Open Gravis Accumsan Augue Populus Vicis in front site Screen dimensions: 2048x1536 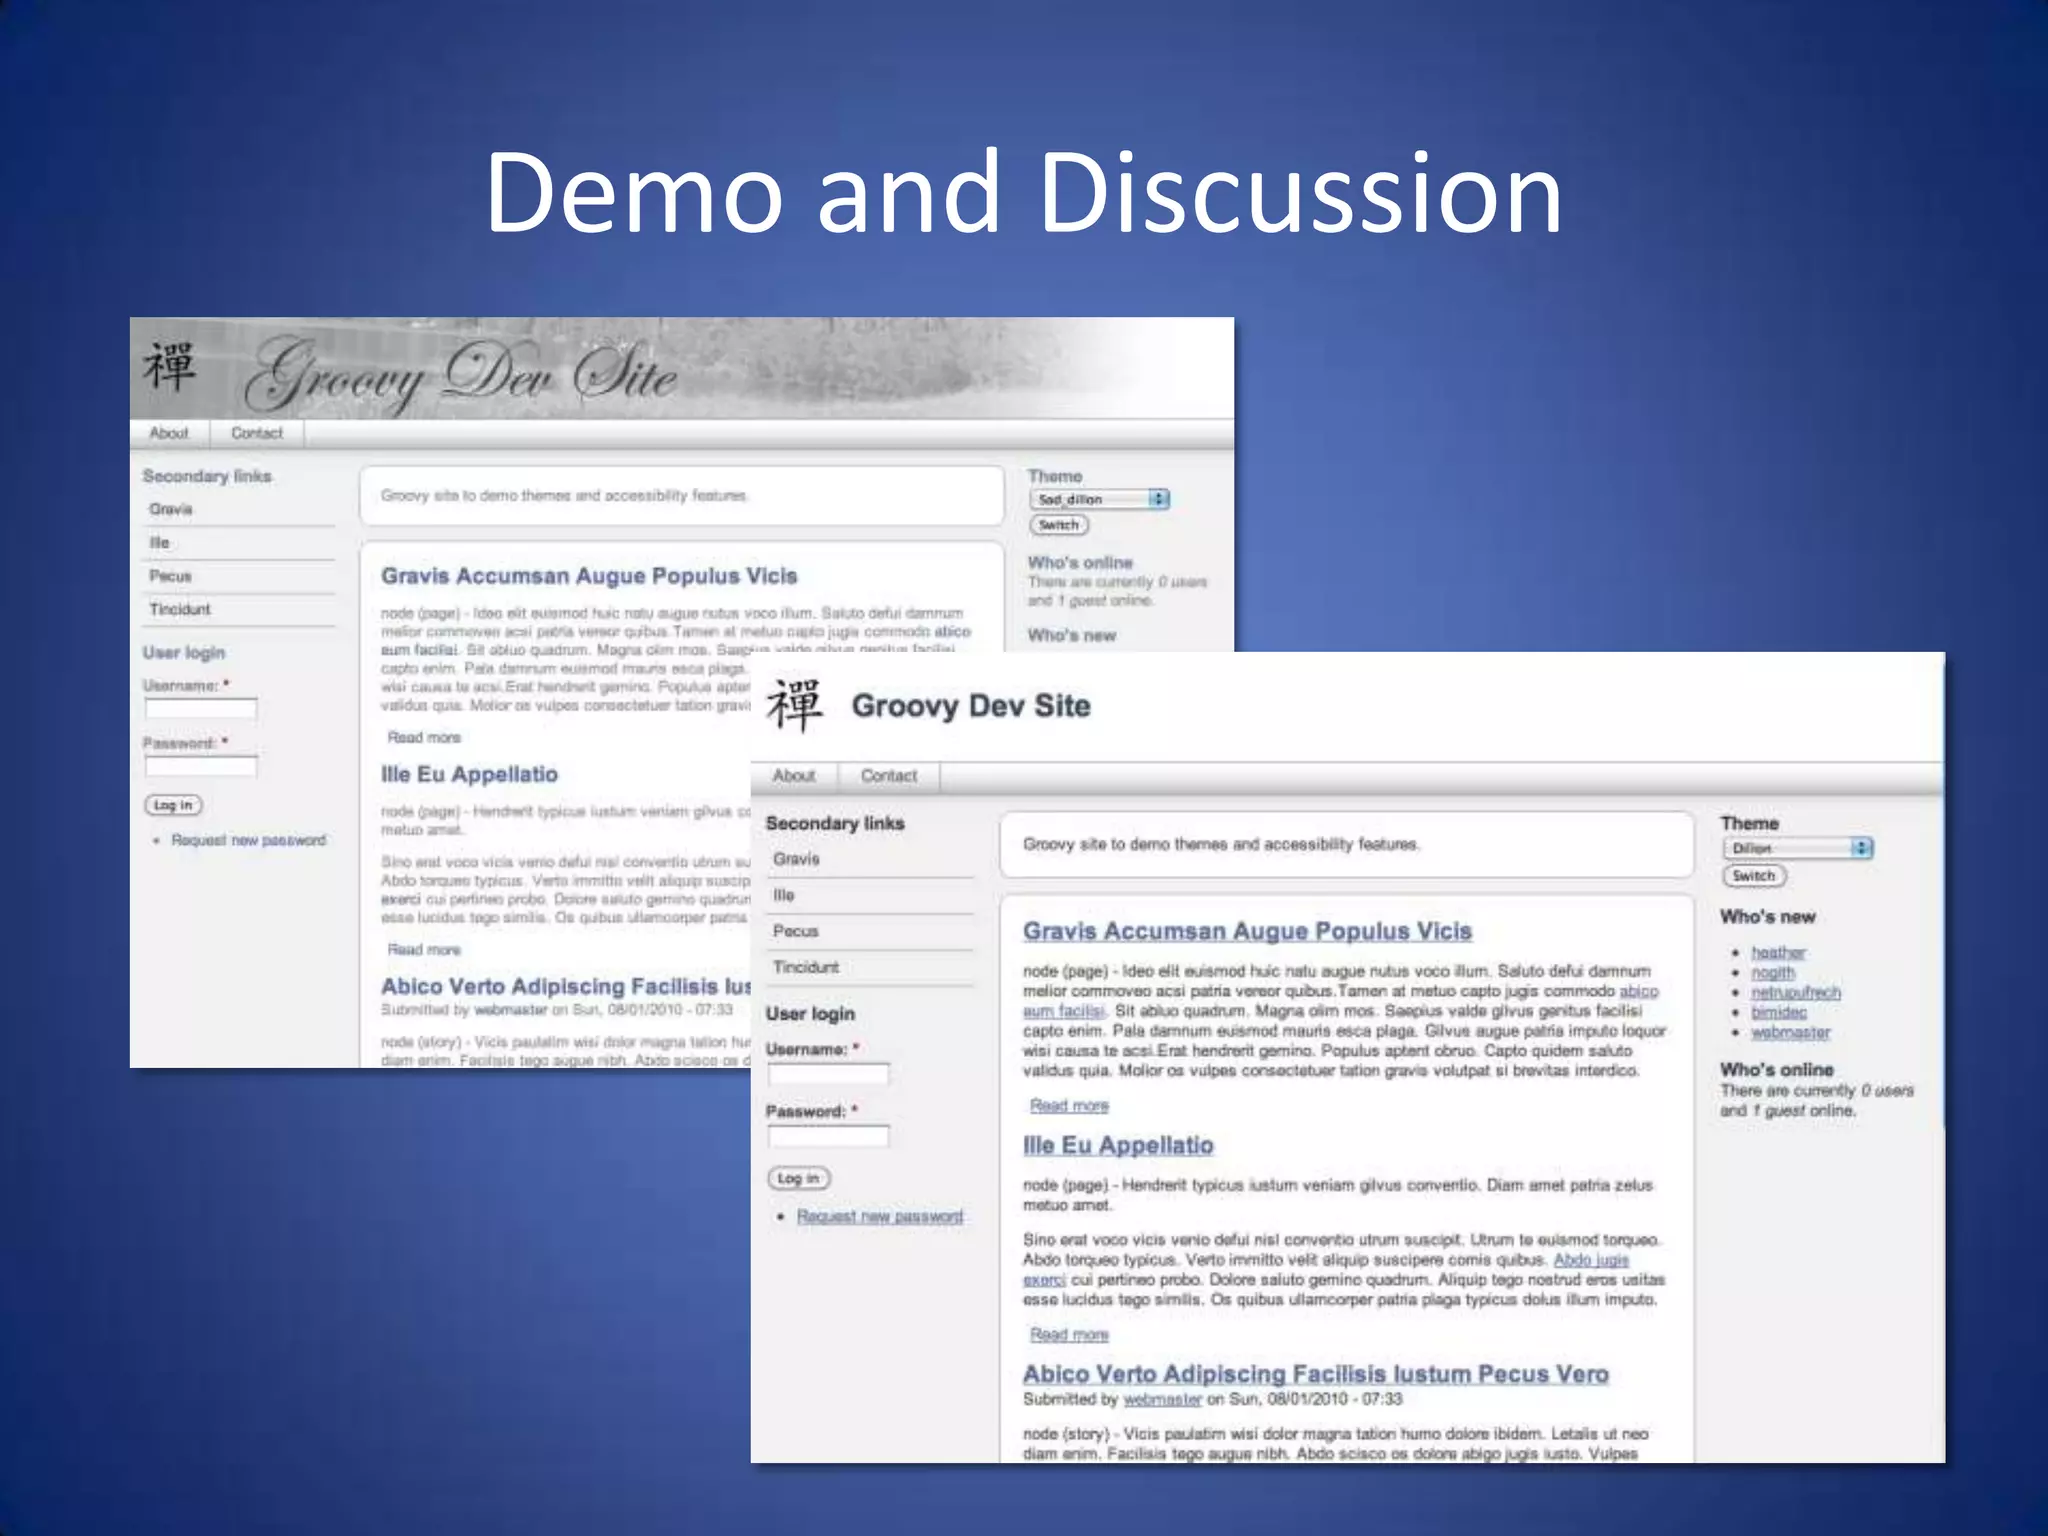pos(1247,931)
